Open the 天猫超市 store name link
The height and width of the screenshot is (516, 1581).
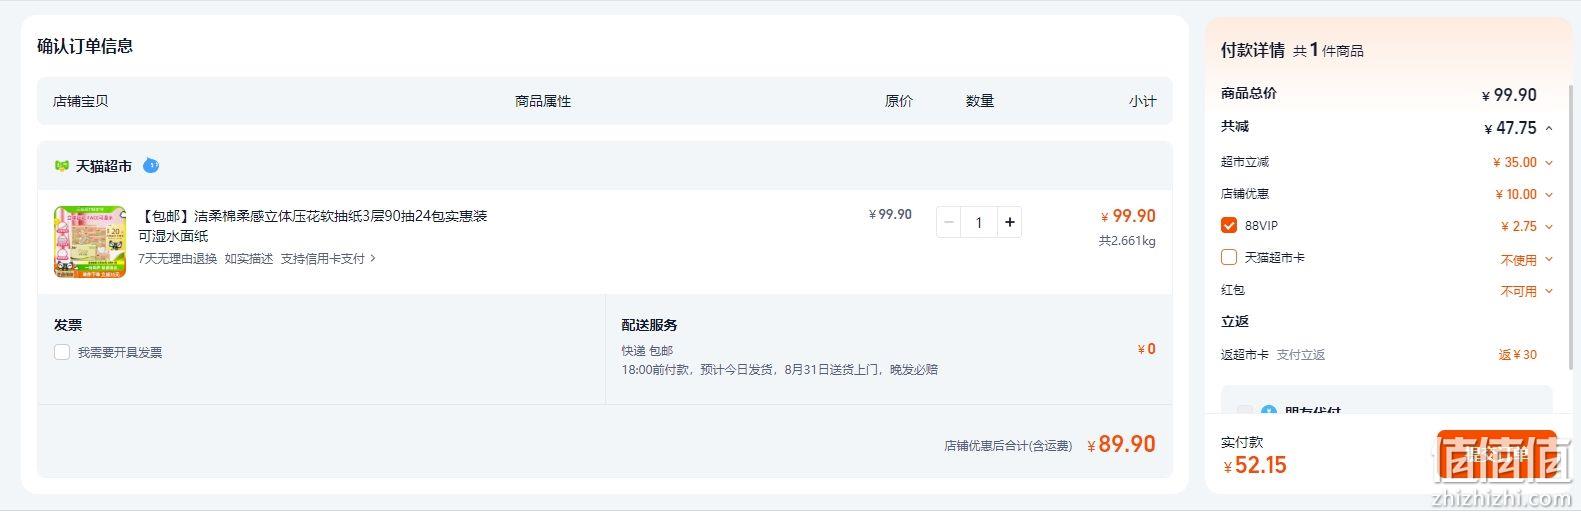click(104, 166)
